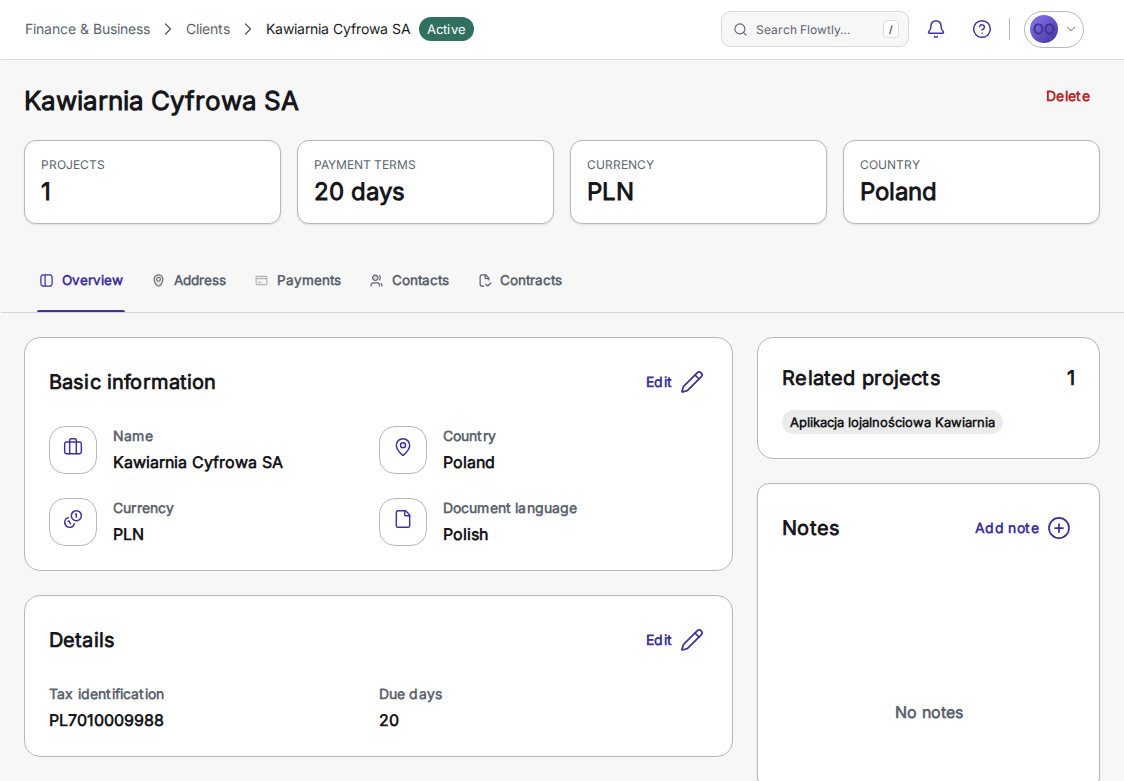Click the pencil icon in Details card

[692, 640]
